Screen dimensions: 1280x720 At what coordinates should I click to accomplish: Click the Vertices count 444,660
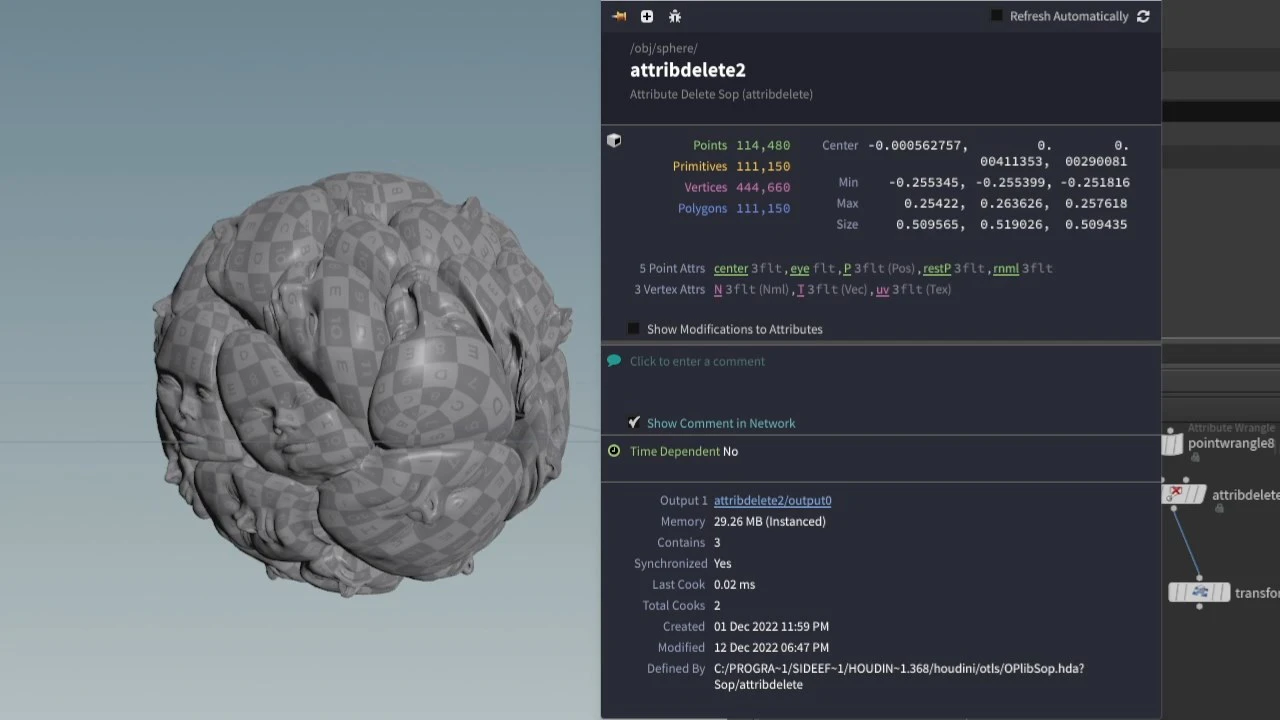tap(763, 187)
